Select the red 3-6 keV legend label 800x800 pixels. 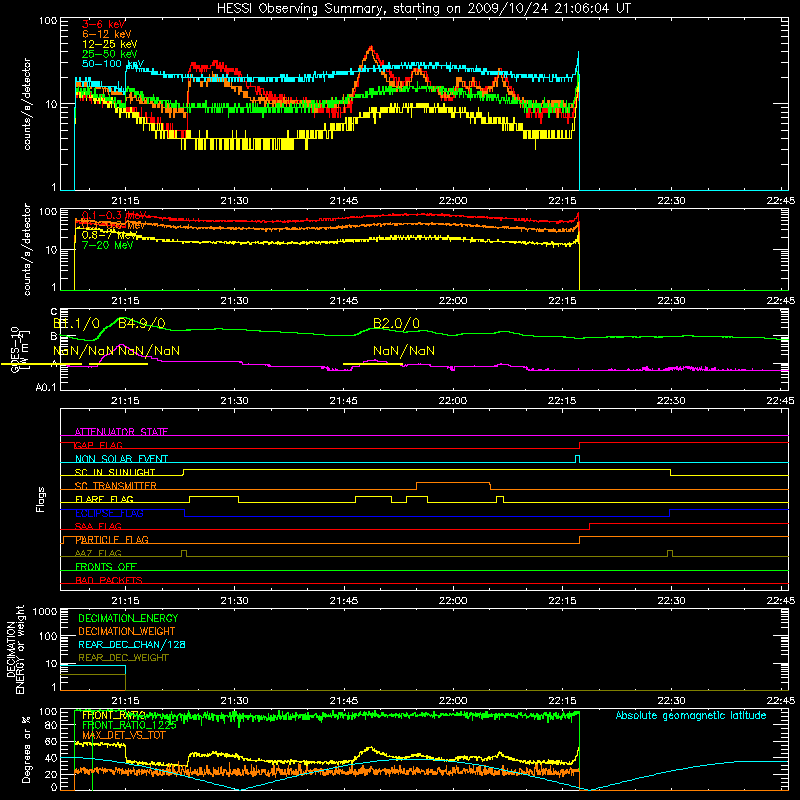coord(104,24)
